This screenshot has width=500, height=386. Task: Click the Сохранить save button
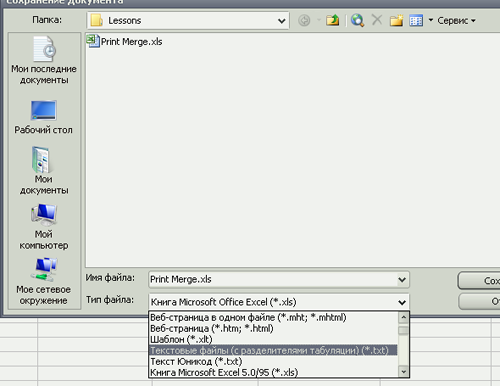(x=479, y=281)
